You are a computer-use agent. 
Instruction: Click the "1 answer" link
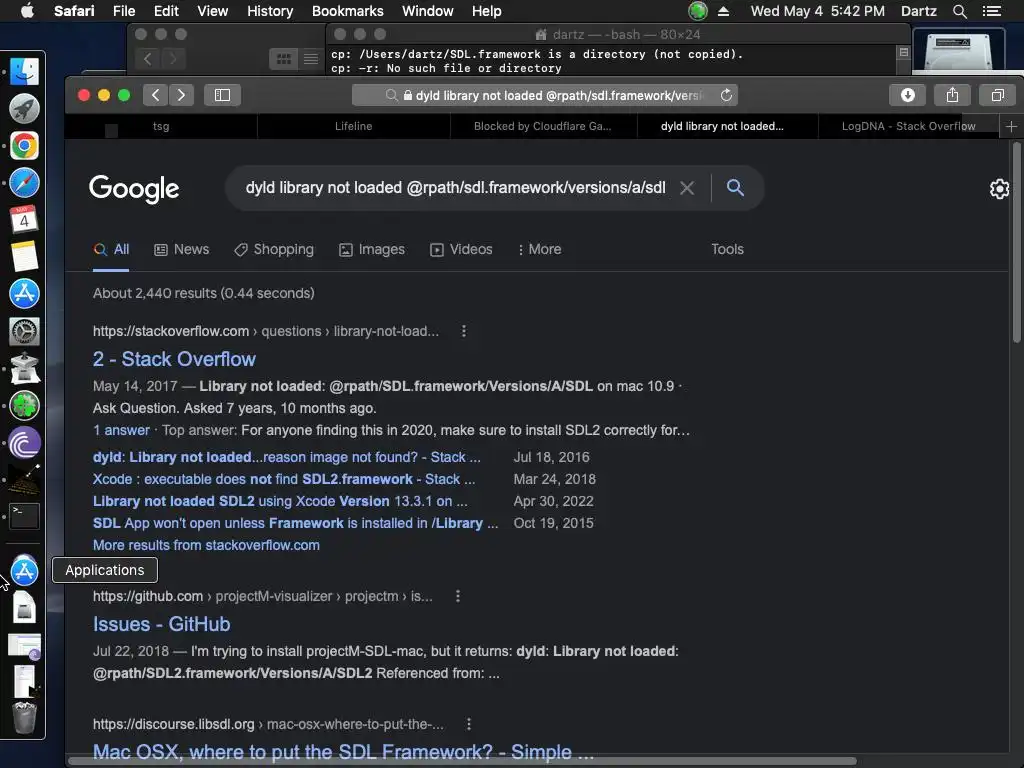point(121,430)
